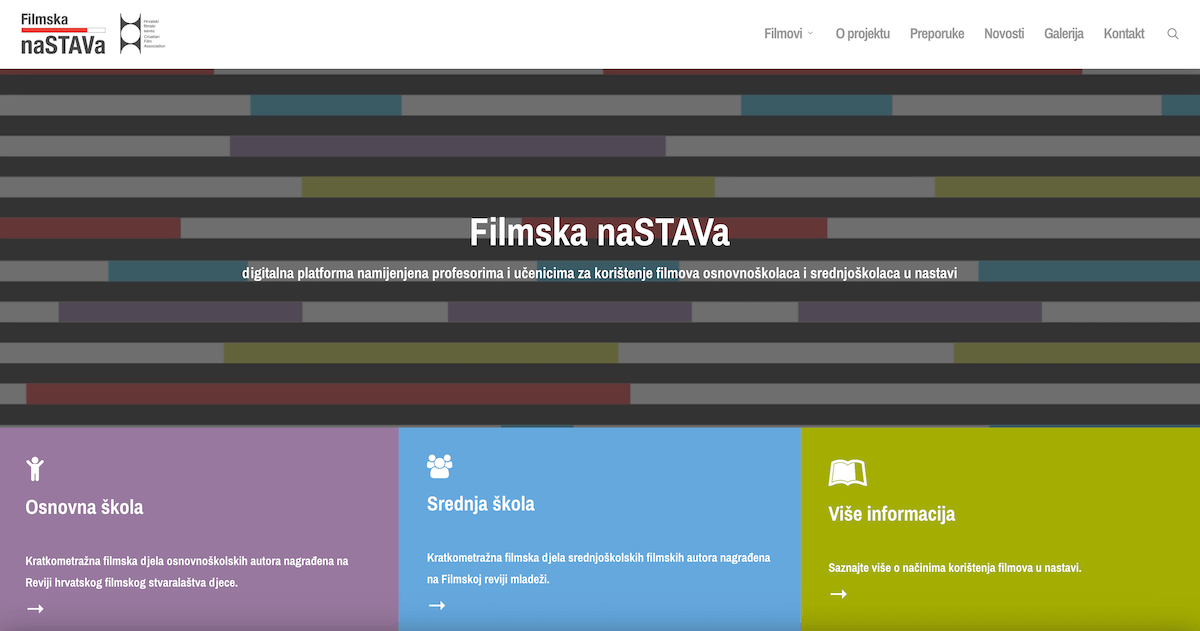
Task: Open the Osnovna škola heading link
Action: pyautogui.click(x=84, y=507)
